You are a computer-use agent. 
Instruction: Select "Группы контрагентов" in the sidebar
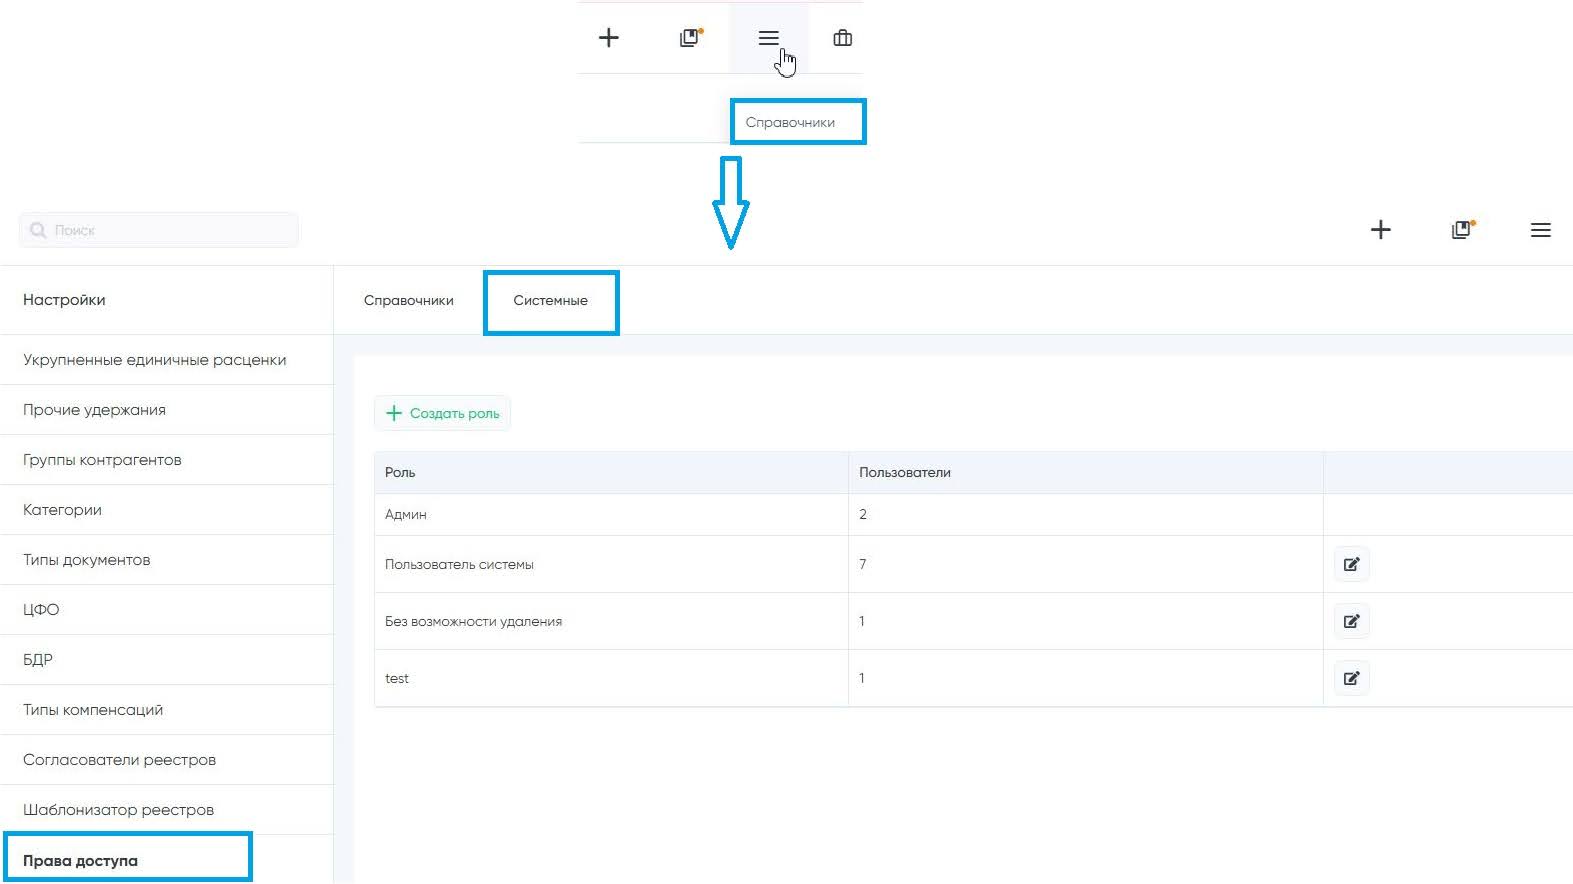click(x=102, y=460)
